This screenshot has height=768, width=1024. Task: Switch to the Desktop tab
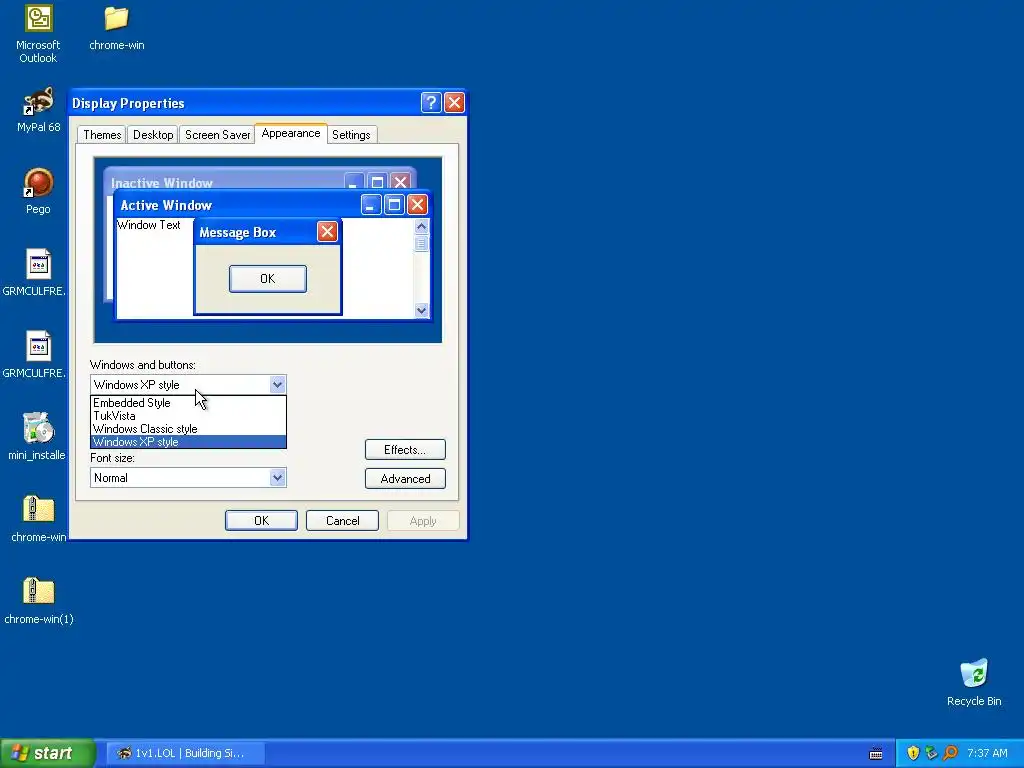tap(153, 135)
